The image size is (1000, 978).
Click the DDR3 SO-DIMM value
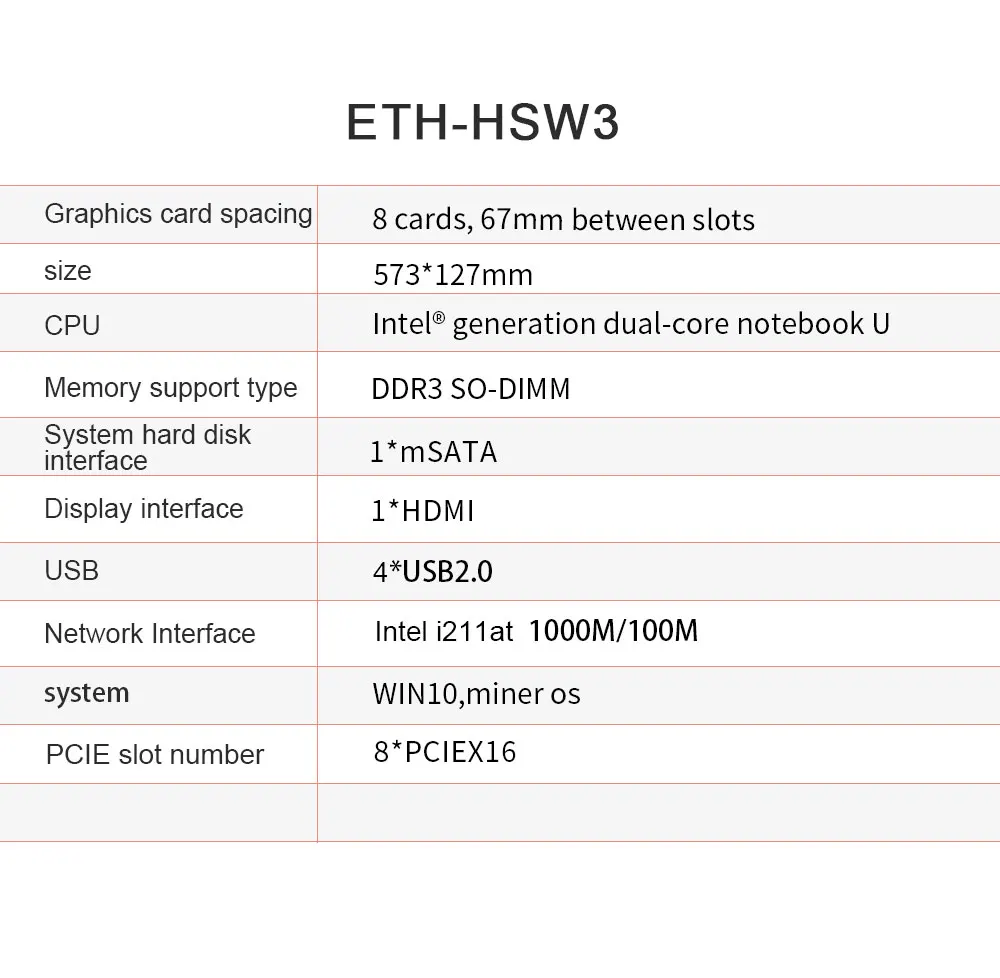point(471,389)
